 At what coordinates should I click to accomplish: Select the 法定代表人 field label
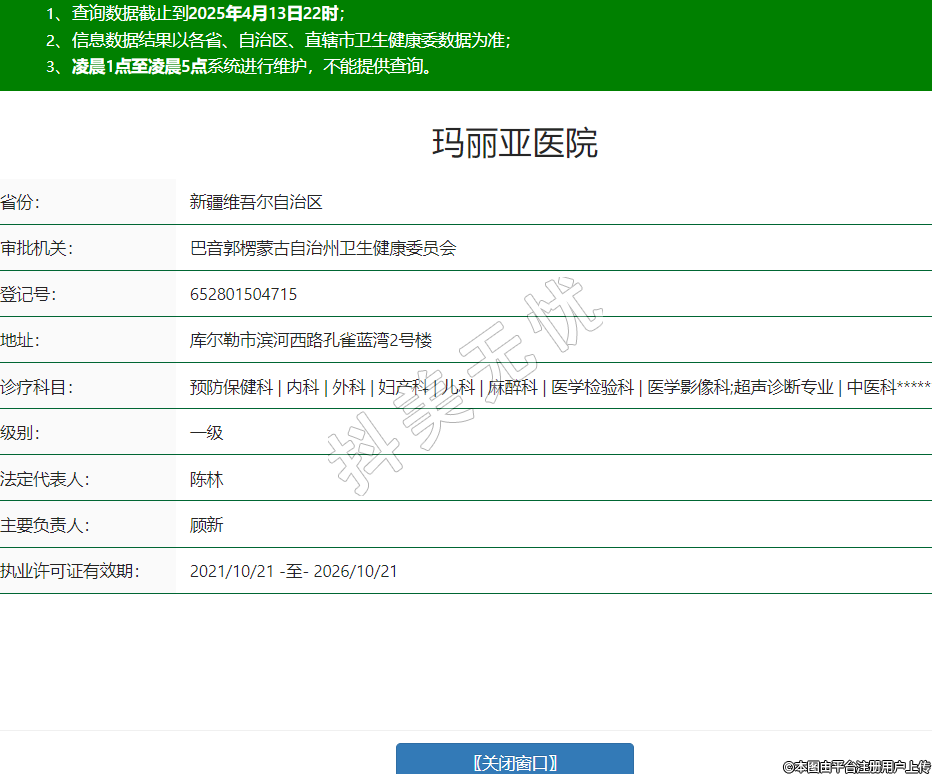click(45, 479)
